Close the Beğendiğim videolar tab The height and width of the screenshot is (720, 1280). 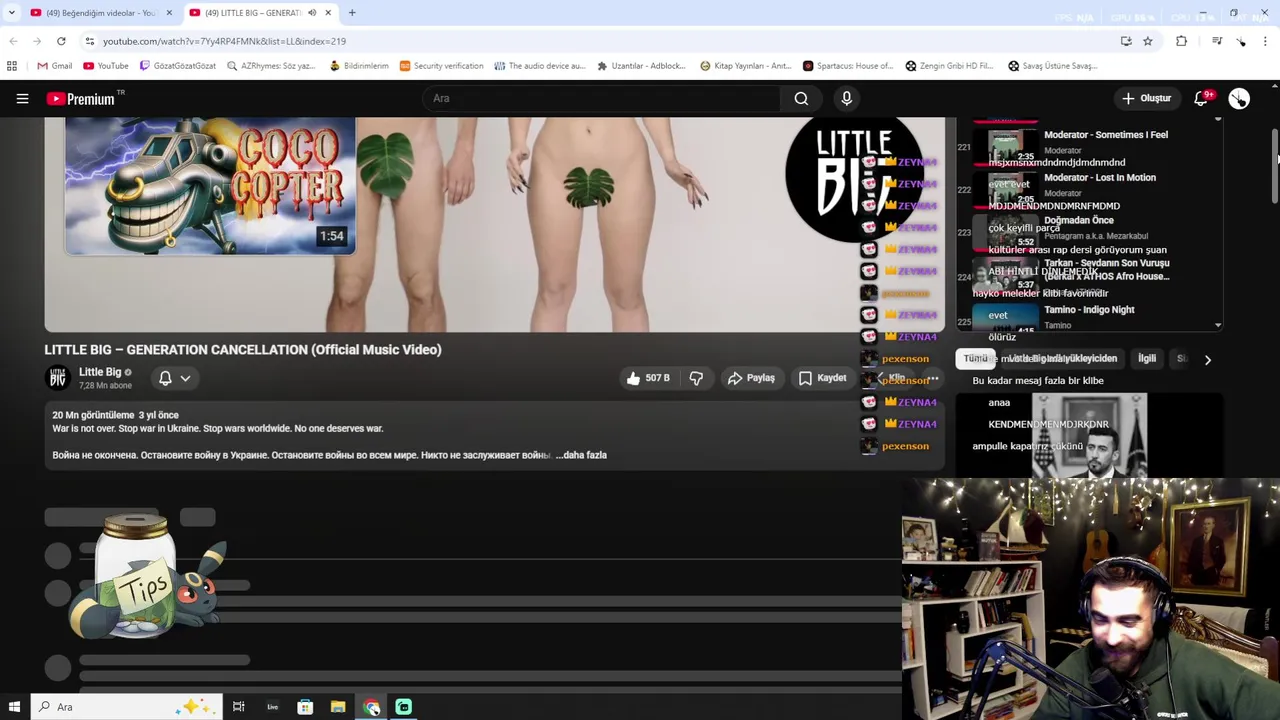(169, 13)
